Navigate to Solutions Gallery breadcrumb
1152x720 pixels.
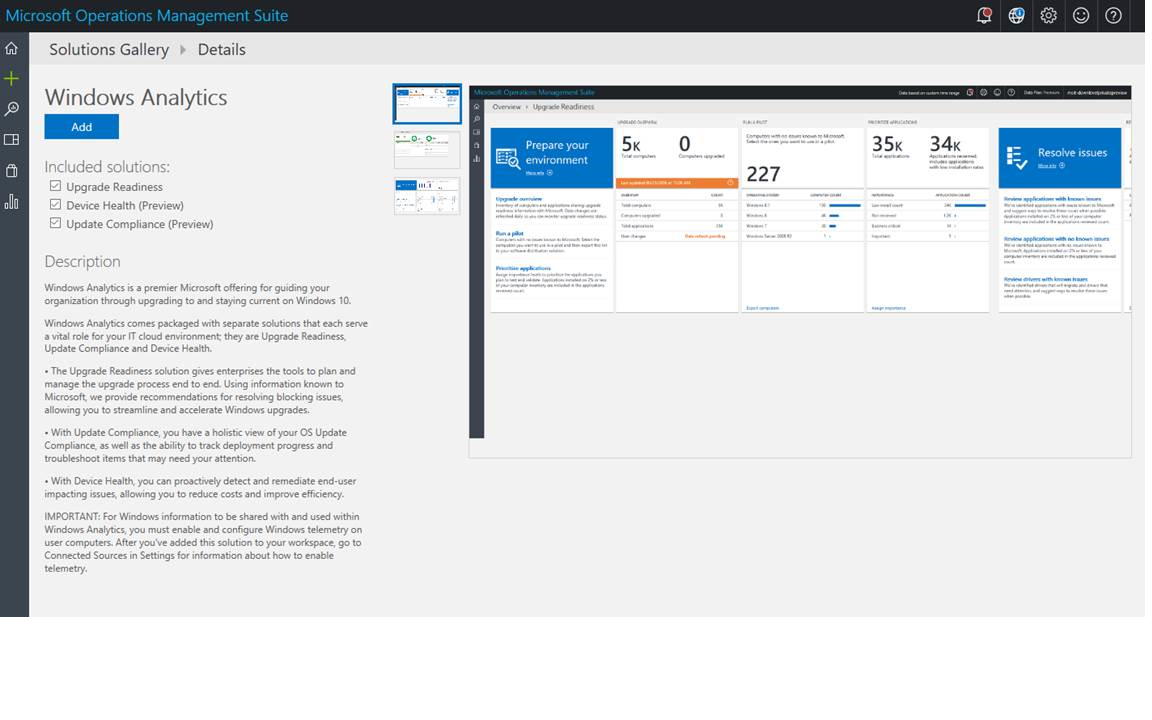[x=109, y=50]
